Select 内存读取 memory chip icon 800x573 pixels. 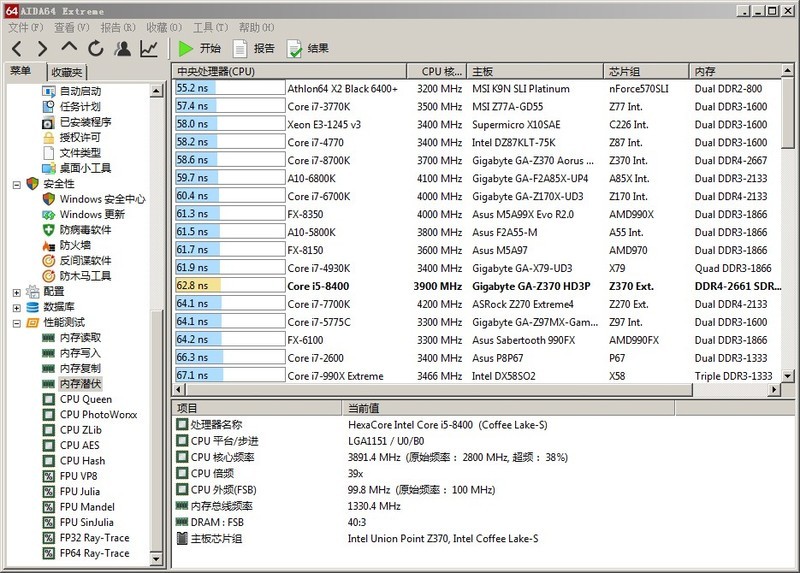click(48, 338)
